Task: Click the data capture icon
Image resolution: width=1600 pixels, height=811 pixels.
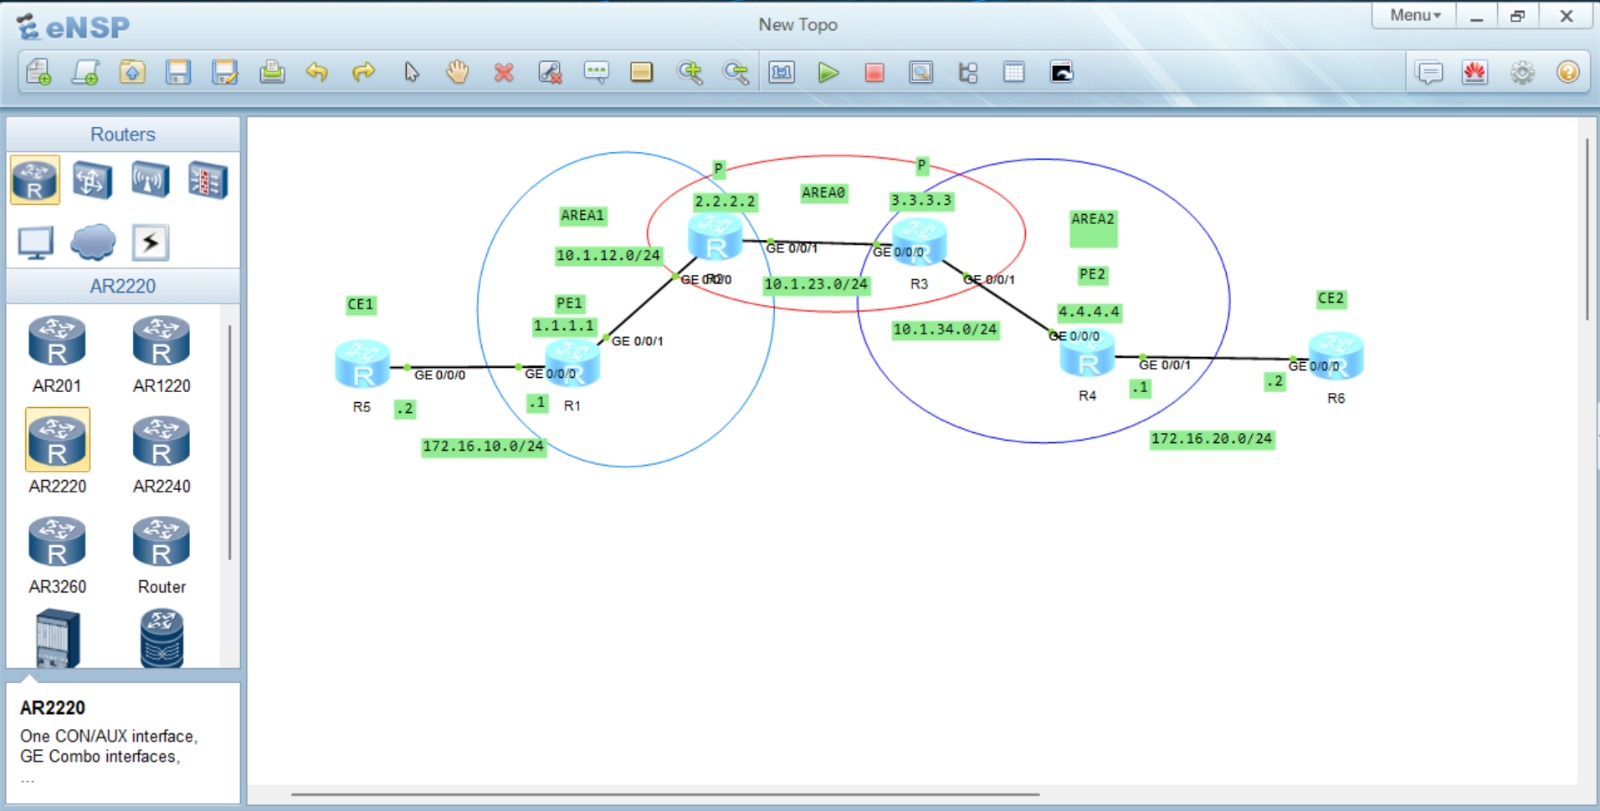Action: coord(921,72)
